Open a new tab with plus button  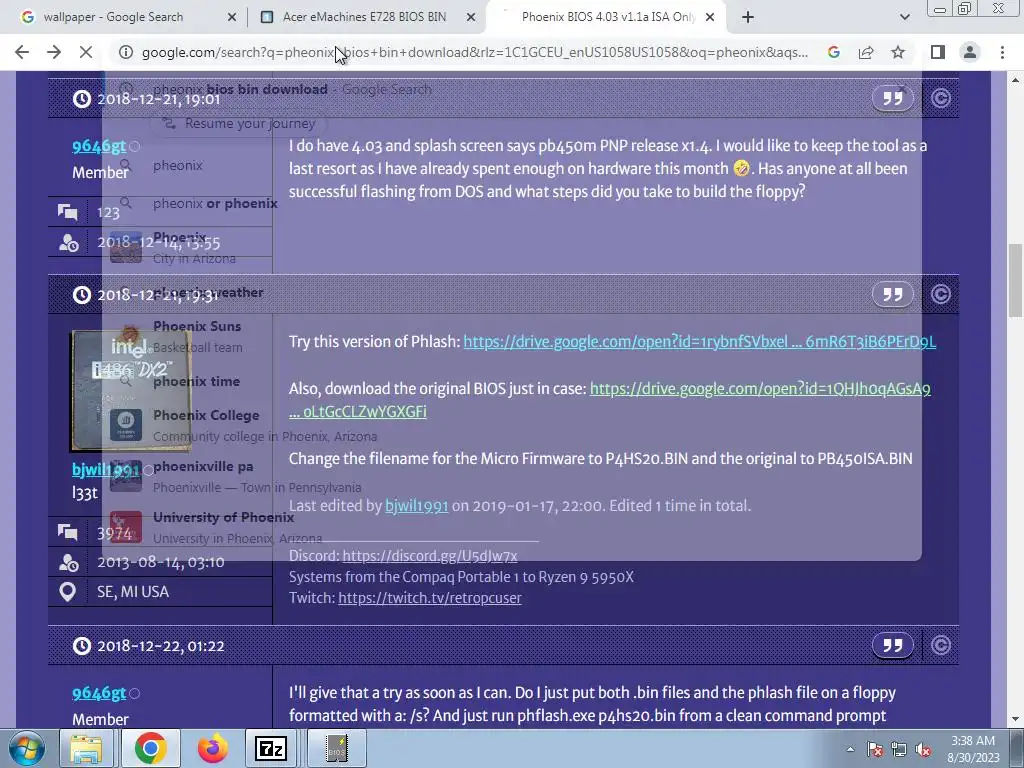click(x=748, y=18)
